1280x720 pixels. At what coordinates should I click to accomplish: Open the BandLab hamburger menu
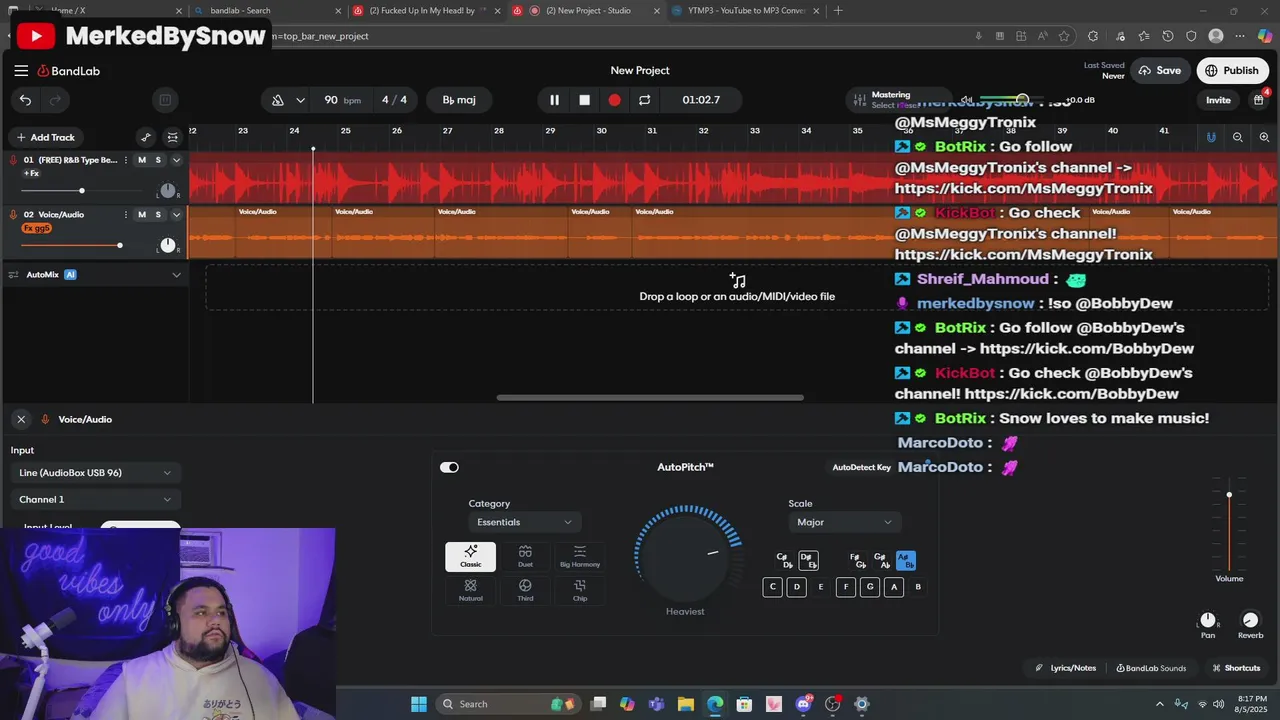21,71
